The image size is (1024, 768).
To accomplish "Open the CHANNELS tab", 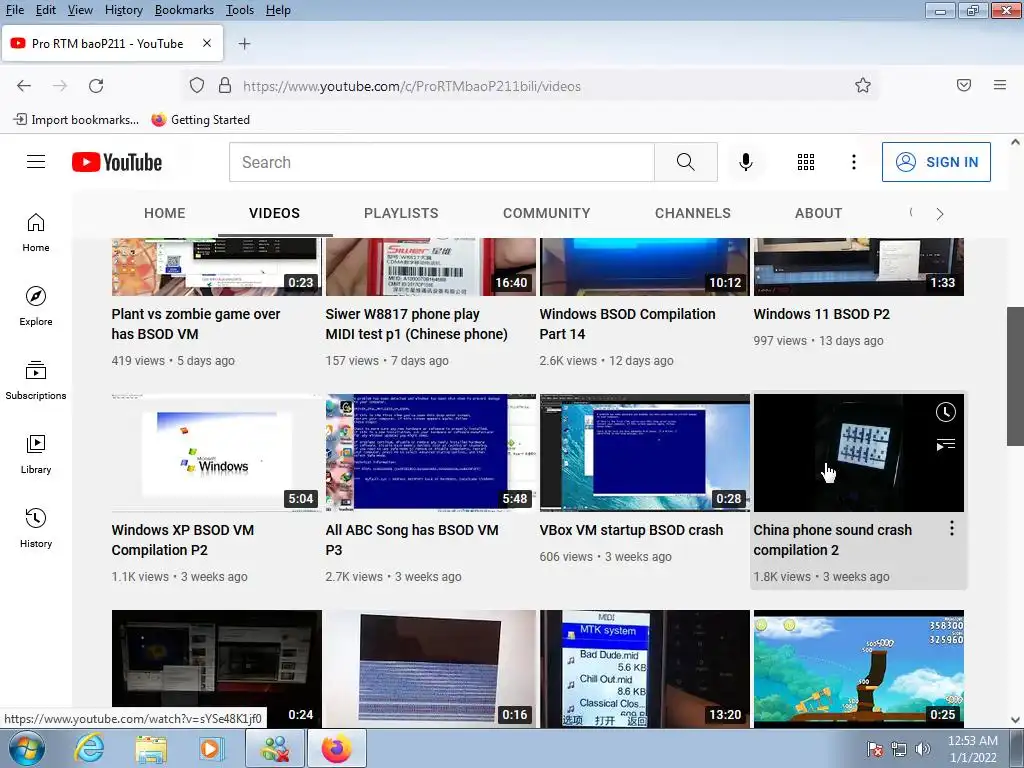I will [693, 213].
